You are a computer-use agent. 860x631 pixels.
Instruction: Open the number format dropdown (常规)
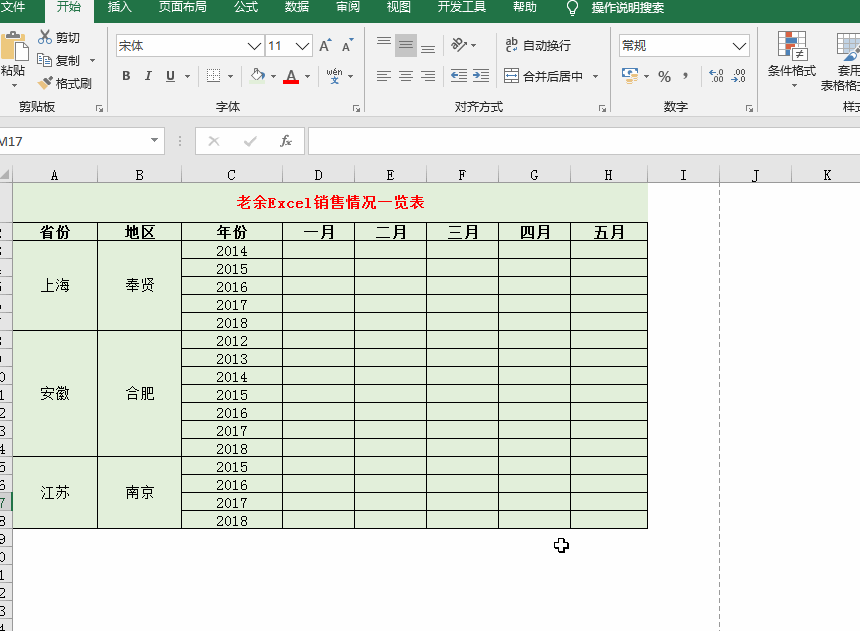[739, 46]
